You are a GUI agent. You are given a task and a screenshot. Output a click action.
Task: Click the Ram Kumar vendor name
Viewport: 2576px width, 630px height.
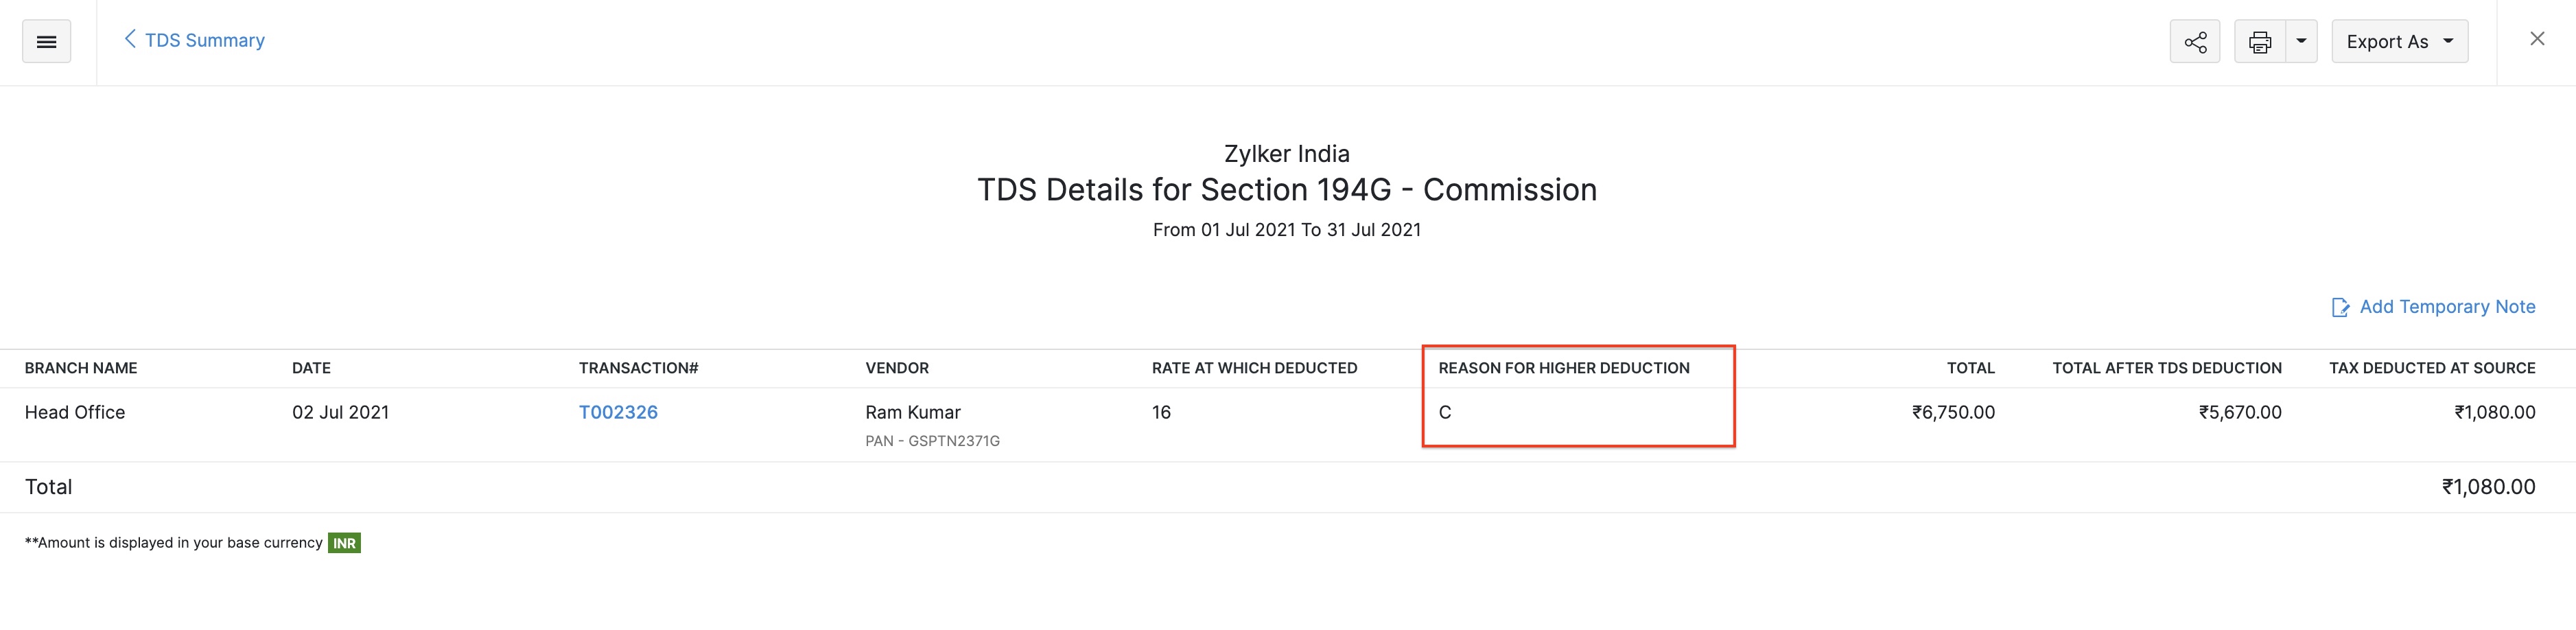click(x=913, y=412)
